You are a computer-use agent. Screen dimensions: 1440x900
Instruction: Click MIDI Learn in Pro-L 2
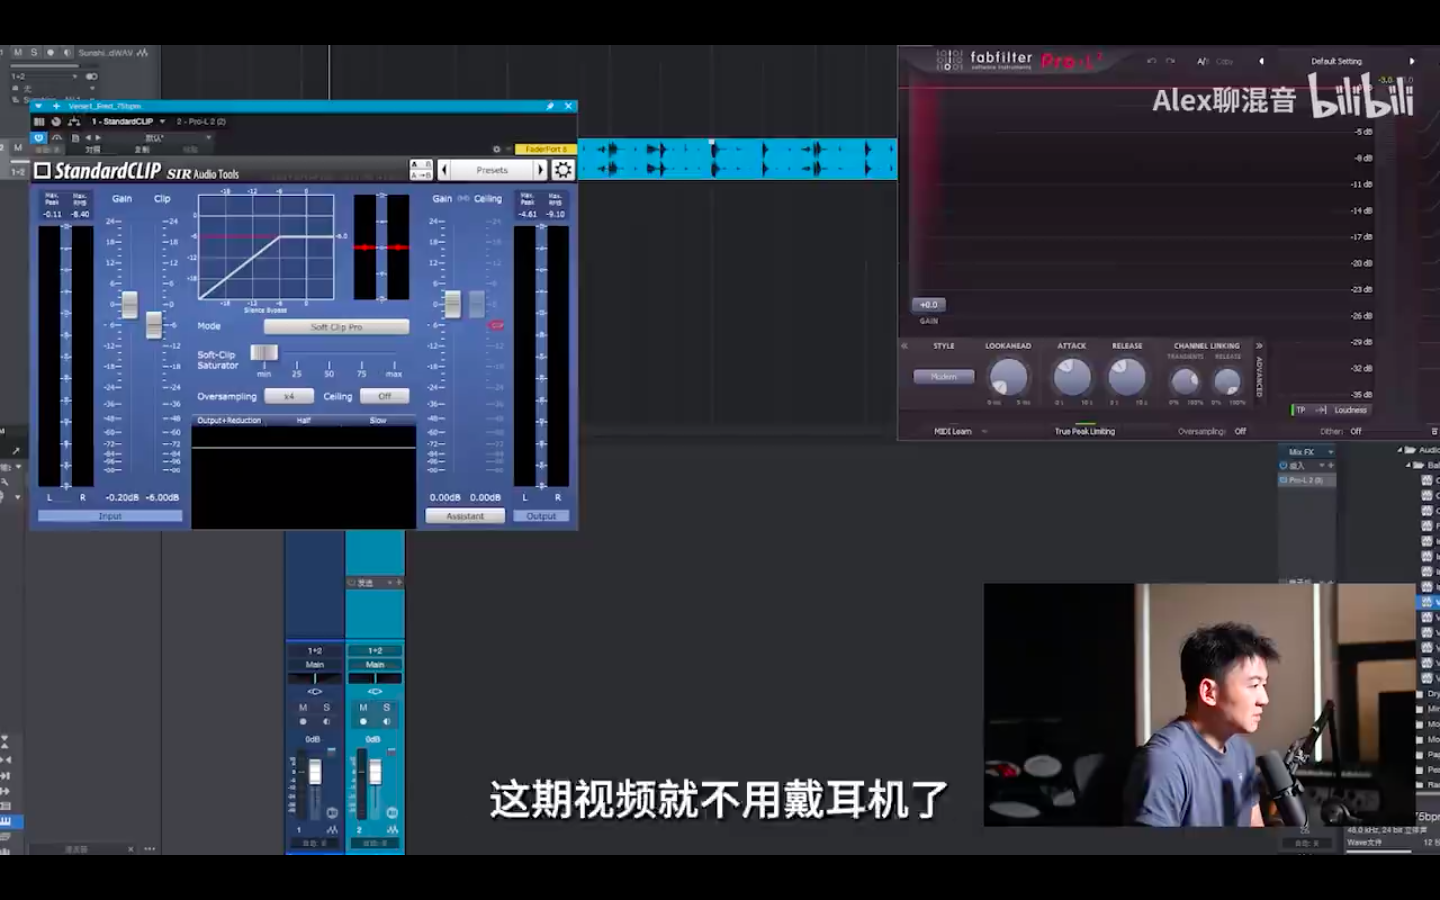coord(953,432)
